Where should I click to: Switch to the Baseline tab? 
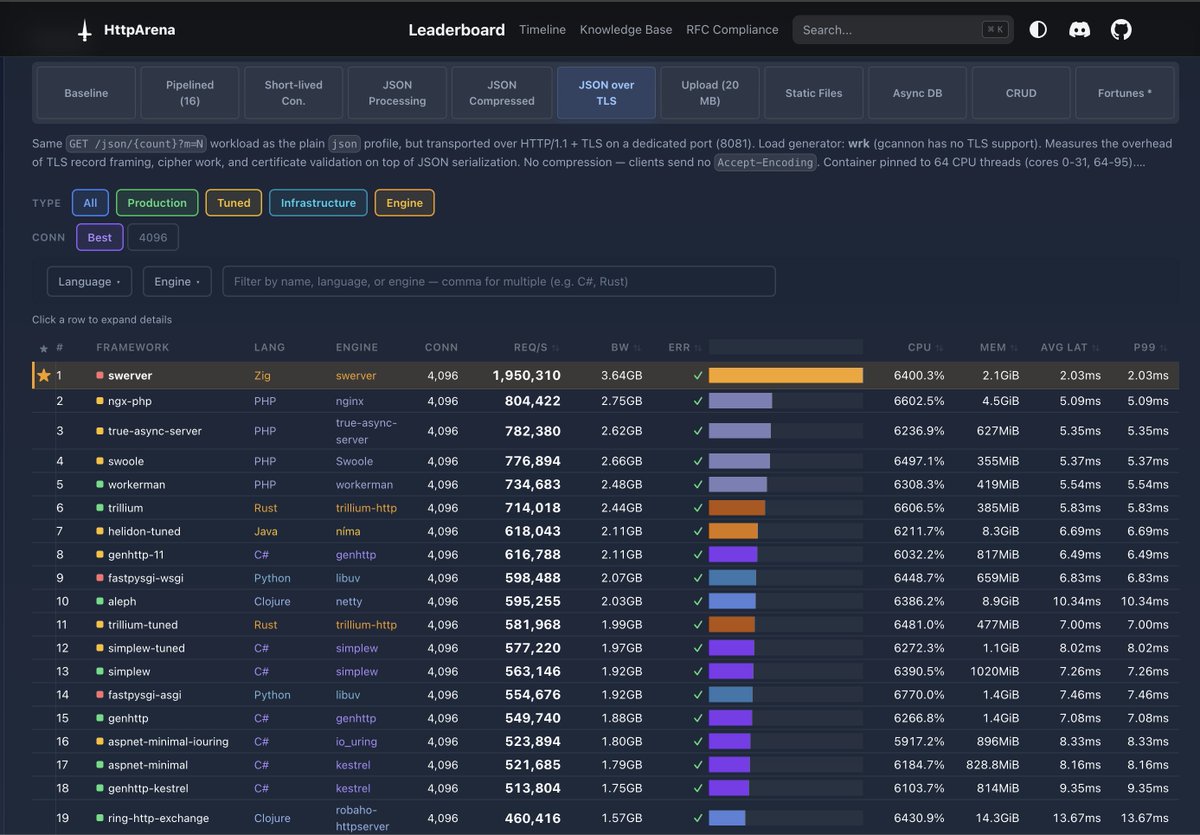[86, 93]
